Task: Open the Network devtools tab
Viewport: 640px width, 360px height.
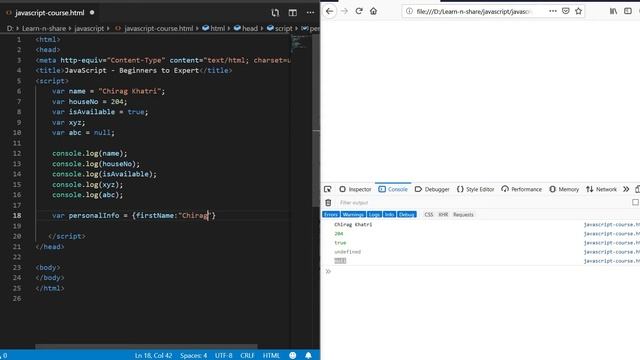Action: pyautogui.click(x=601, y=189)
